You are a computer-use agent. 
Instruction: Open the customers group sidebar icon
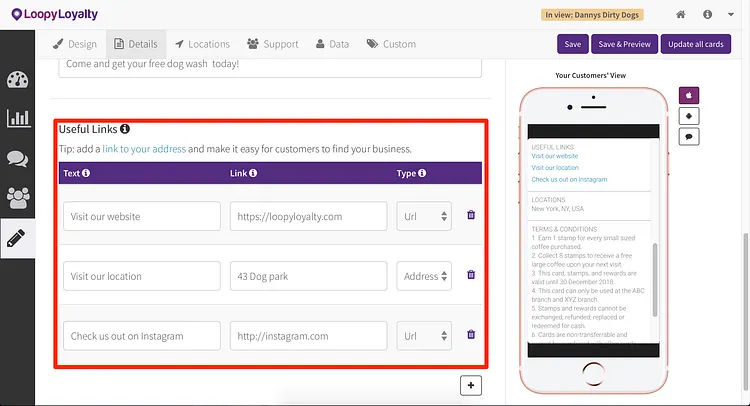pos(18,198)
